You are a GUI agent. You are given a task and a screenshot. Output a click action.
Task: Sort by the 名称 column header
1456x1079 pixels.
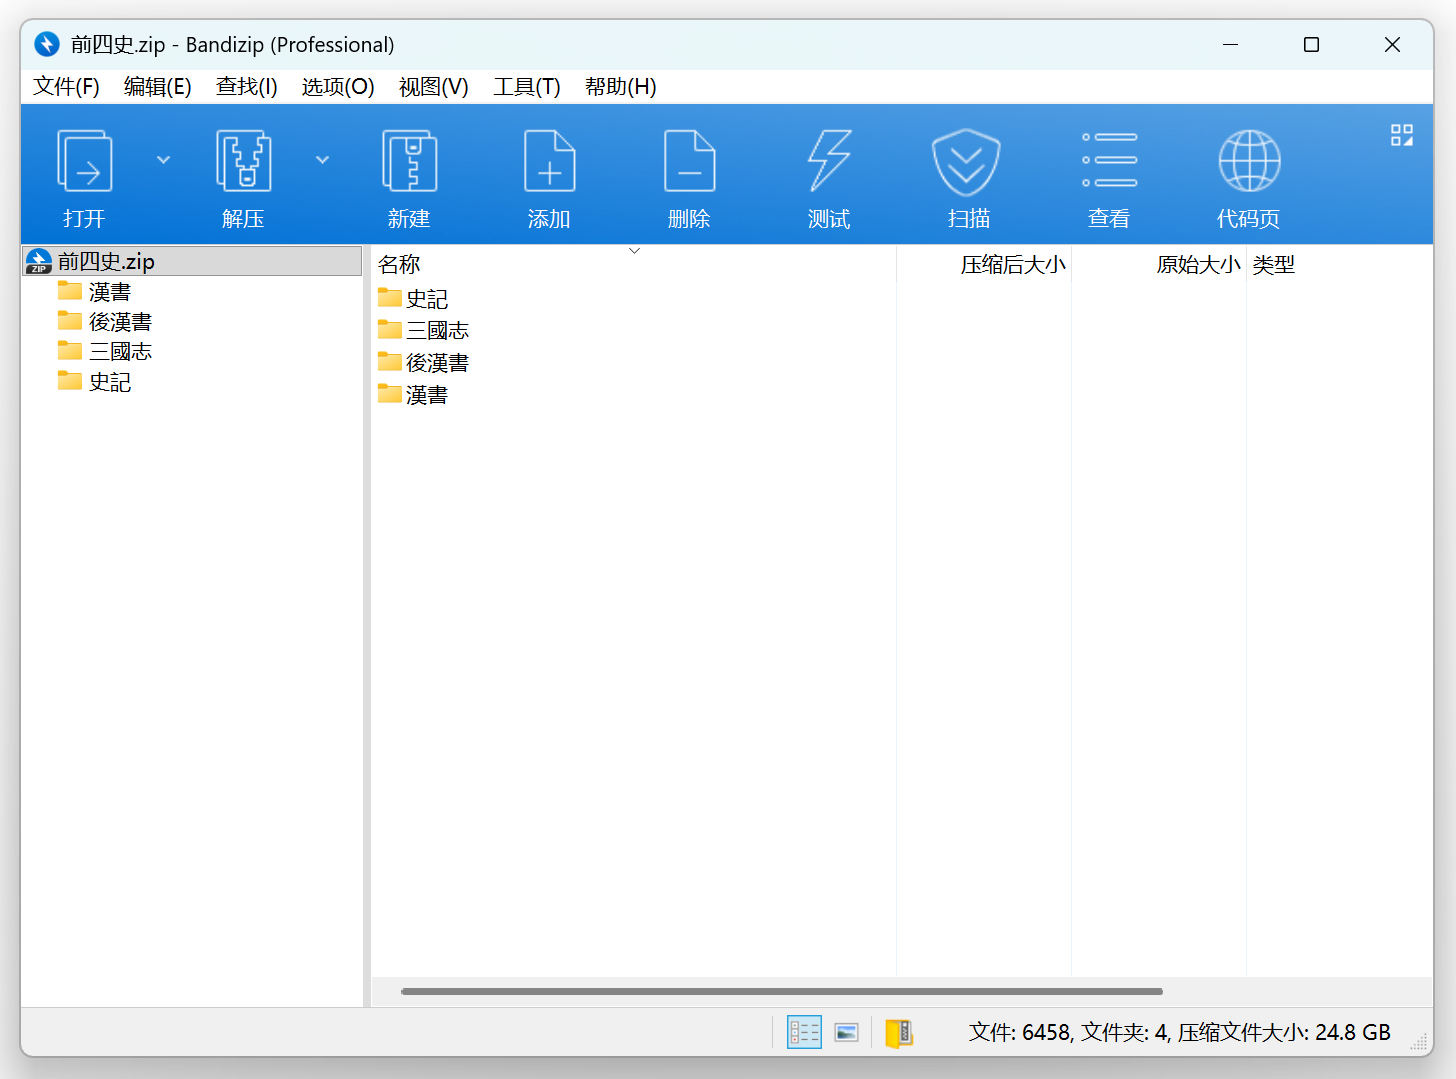coord(400,265)
